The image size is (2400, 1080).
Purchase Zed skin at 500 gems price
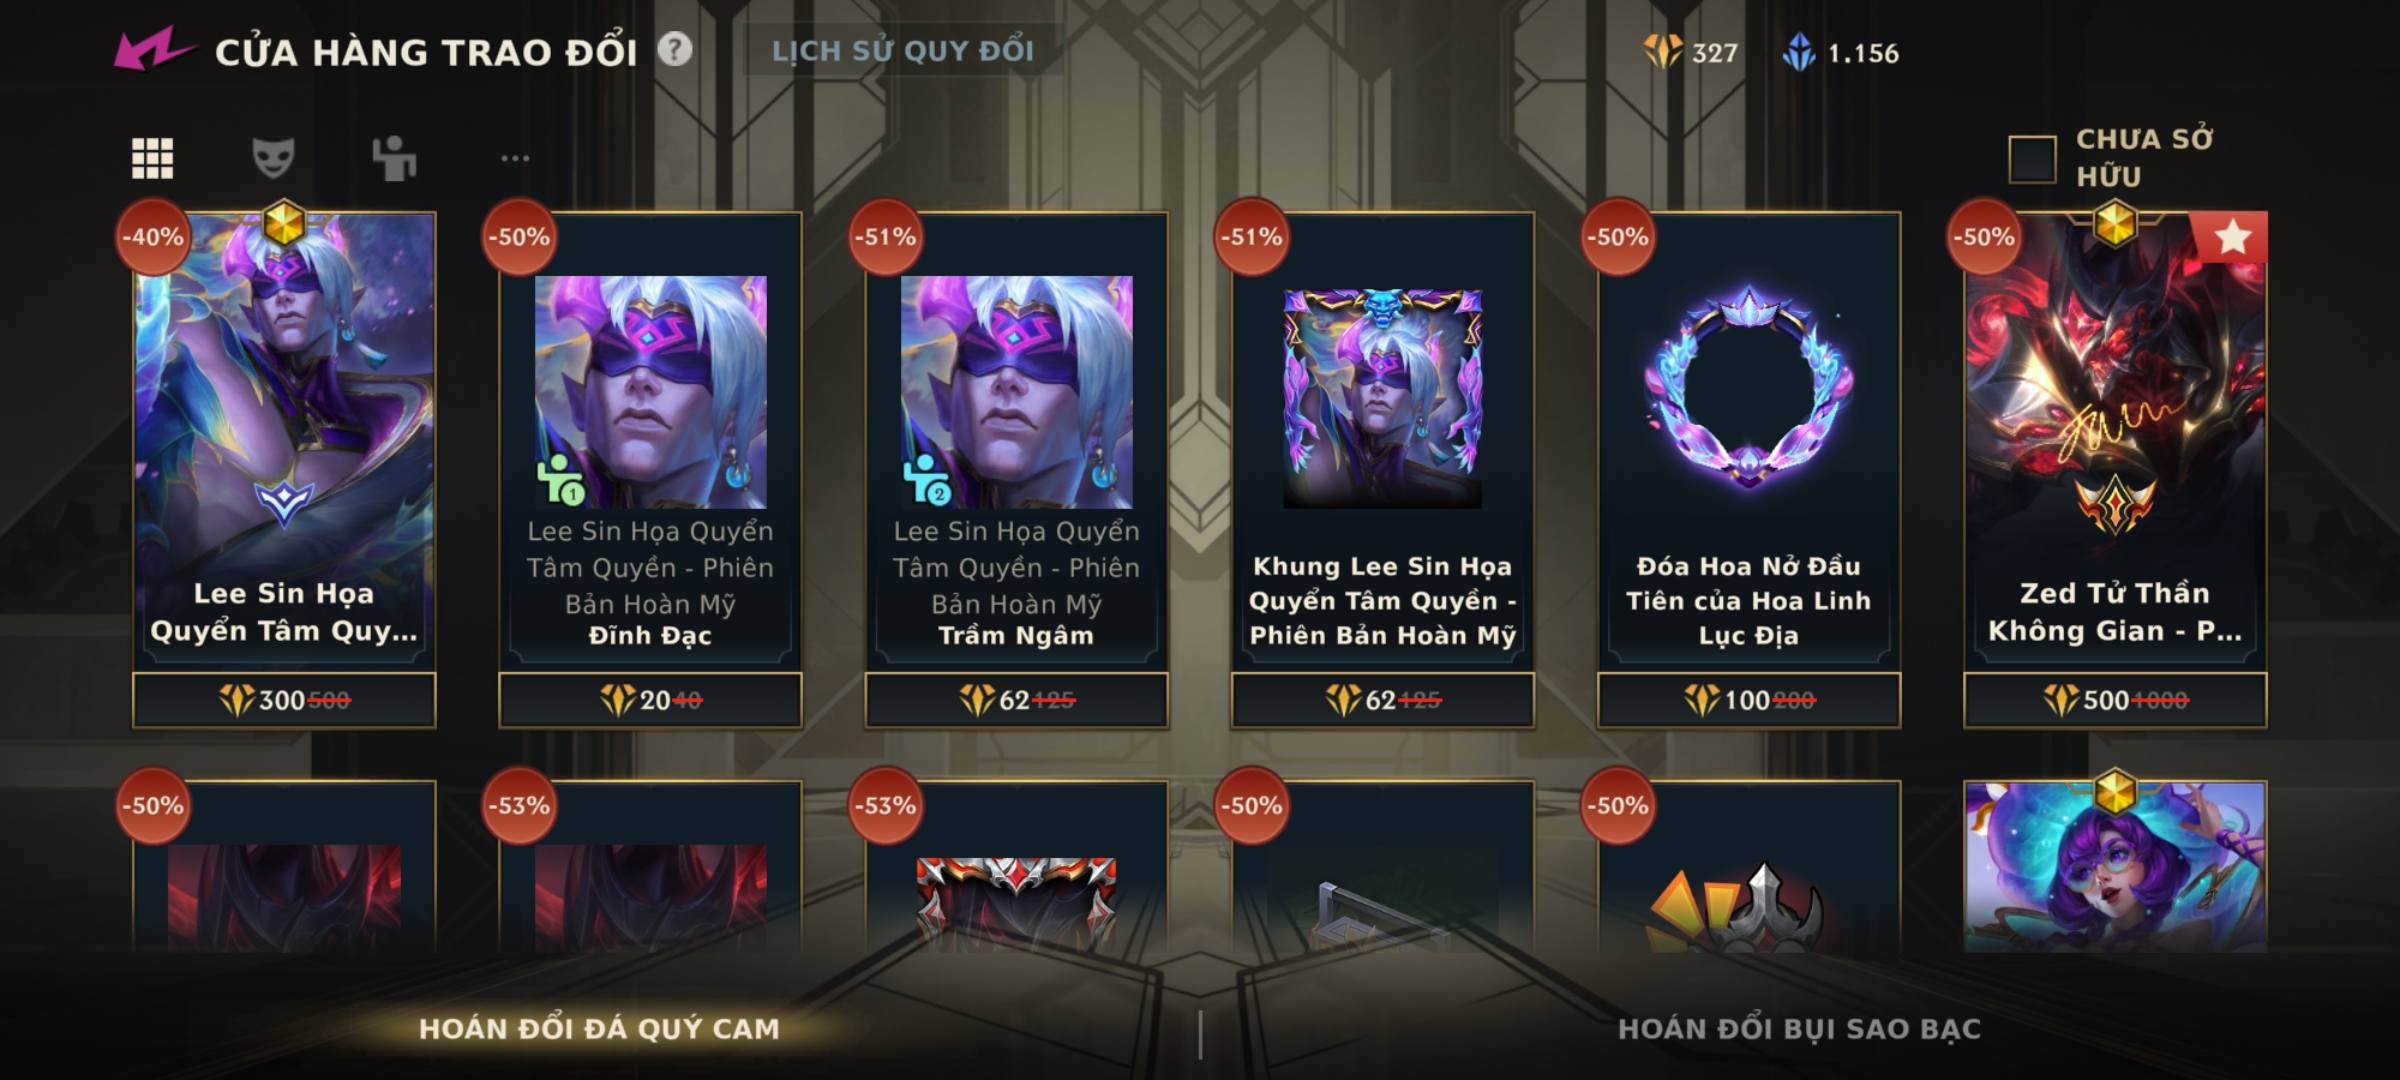coord(2115,700)
